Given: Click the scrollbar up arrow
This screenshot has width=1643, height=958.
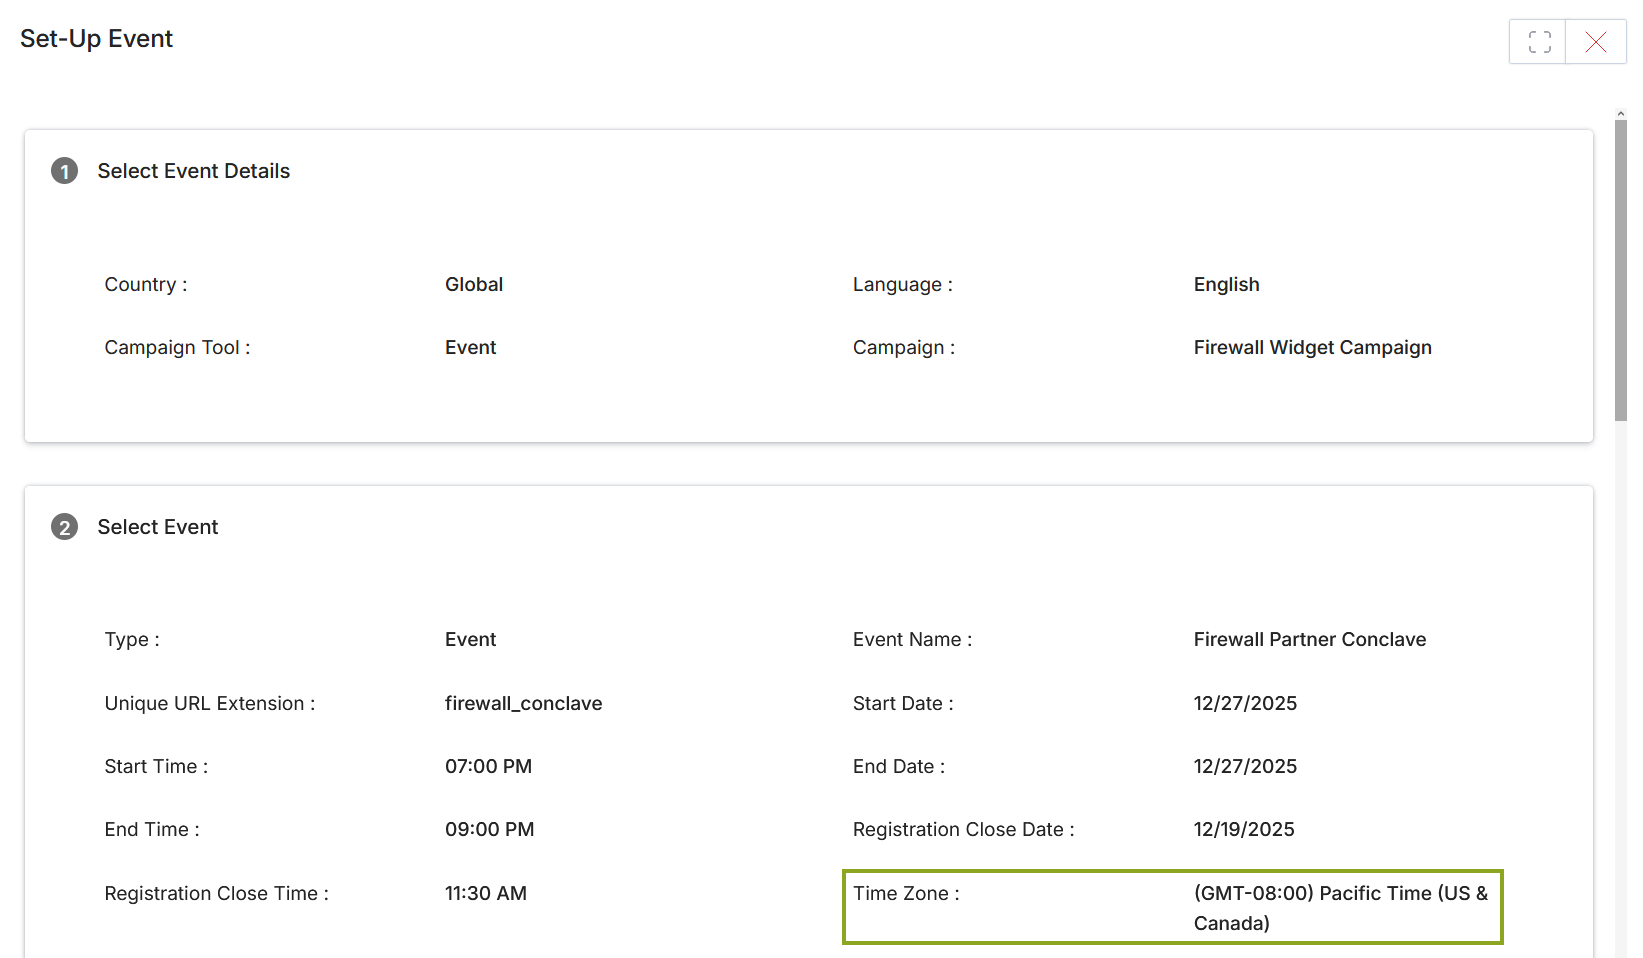Looking at the screenshot, I should point(1621,114).
